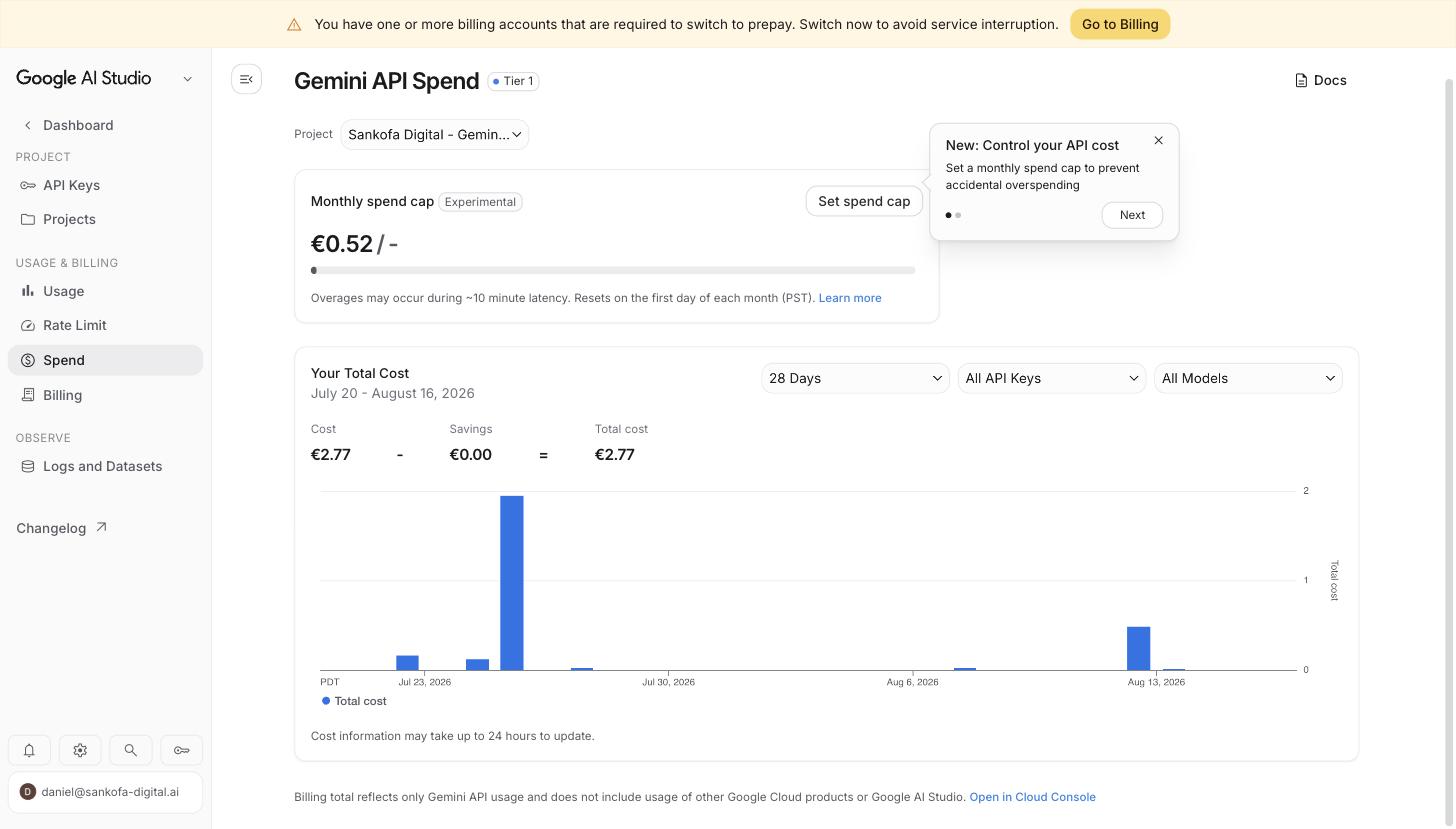Click the tallest bar in the cost chart
The width and height of the screenshot is (1456, 829).
[x=512, y=583]
